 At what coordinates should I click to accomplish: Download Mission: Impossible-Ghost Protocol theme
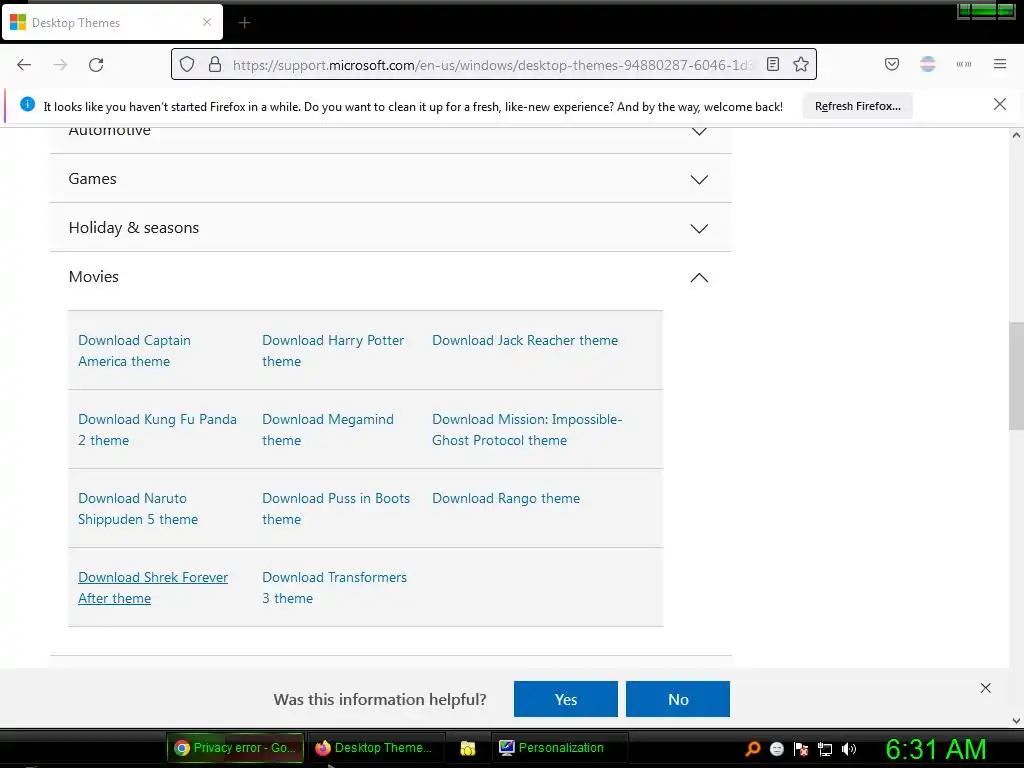coord(527,430)
